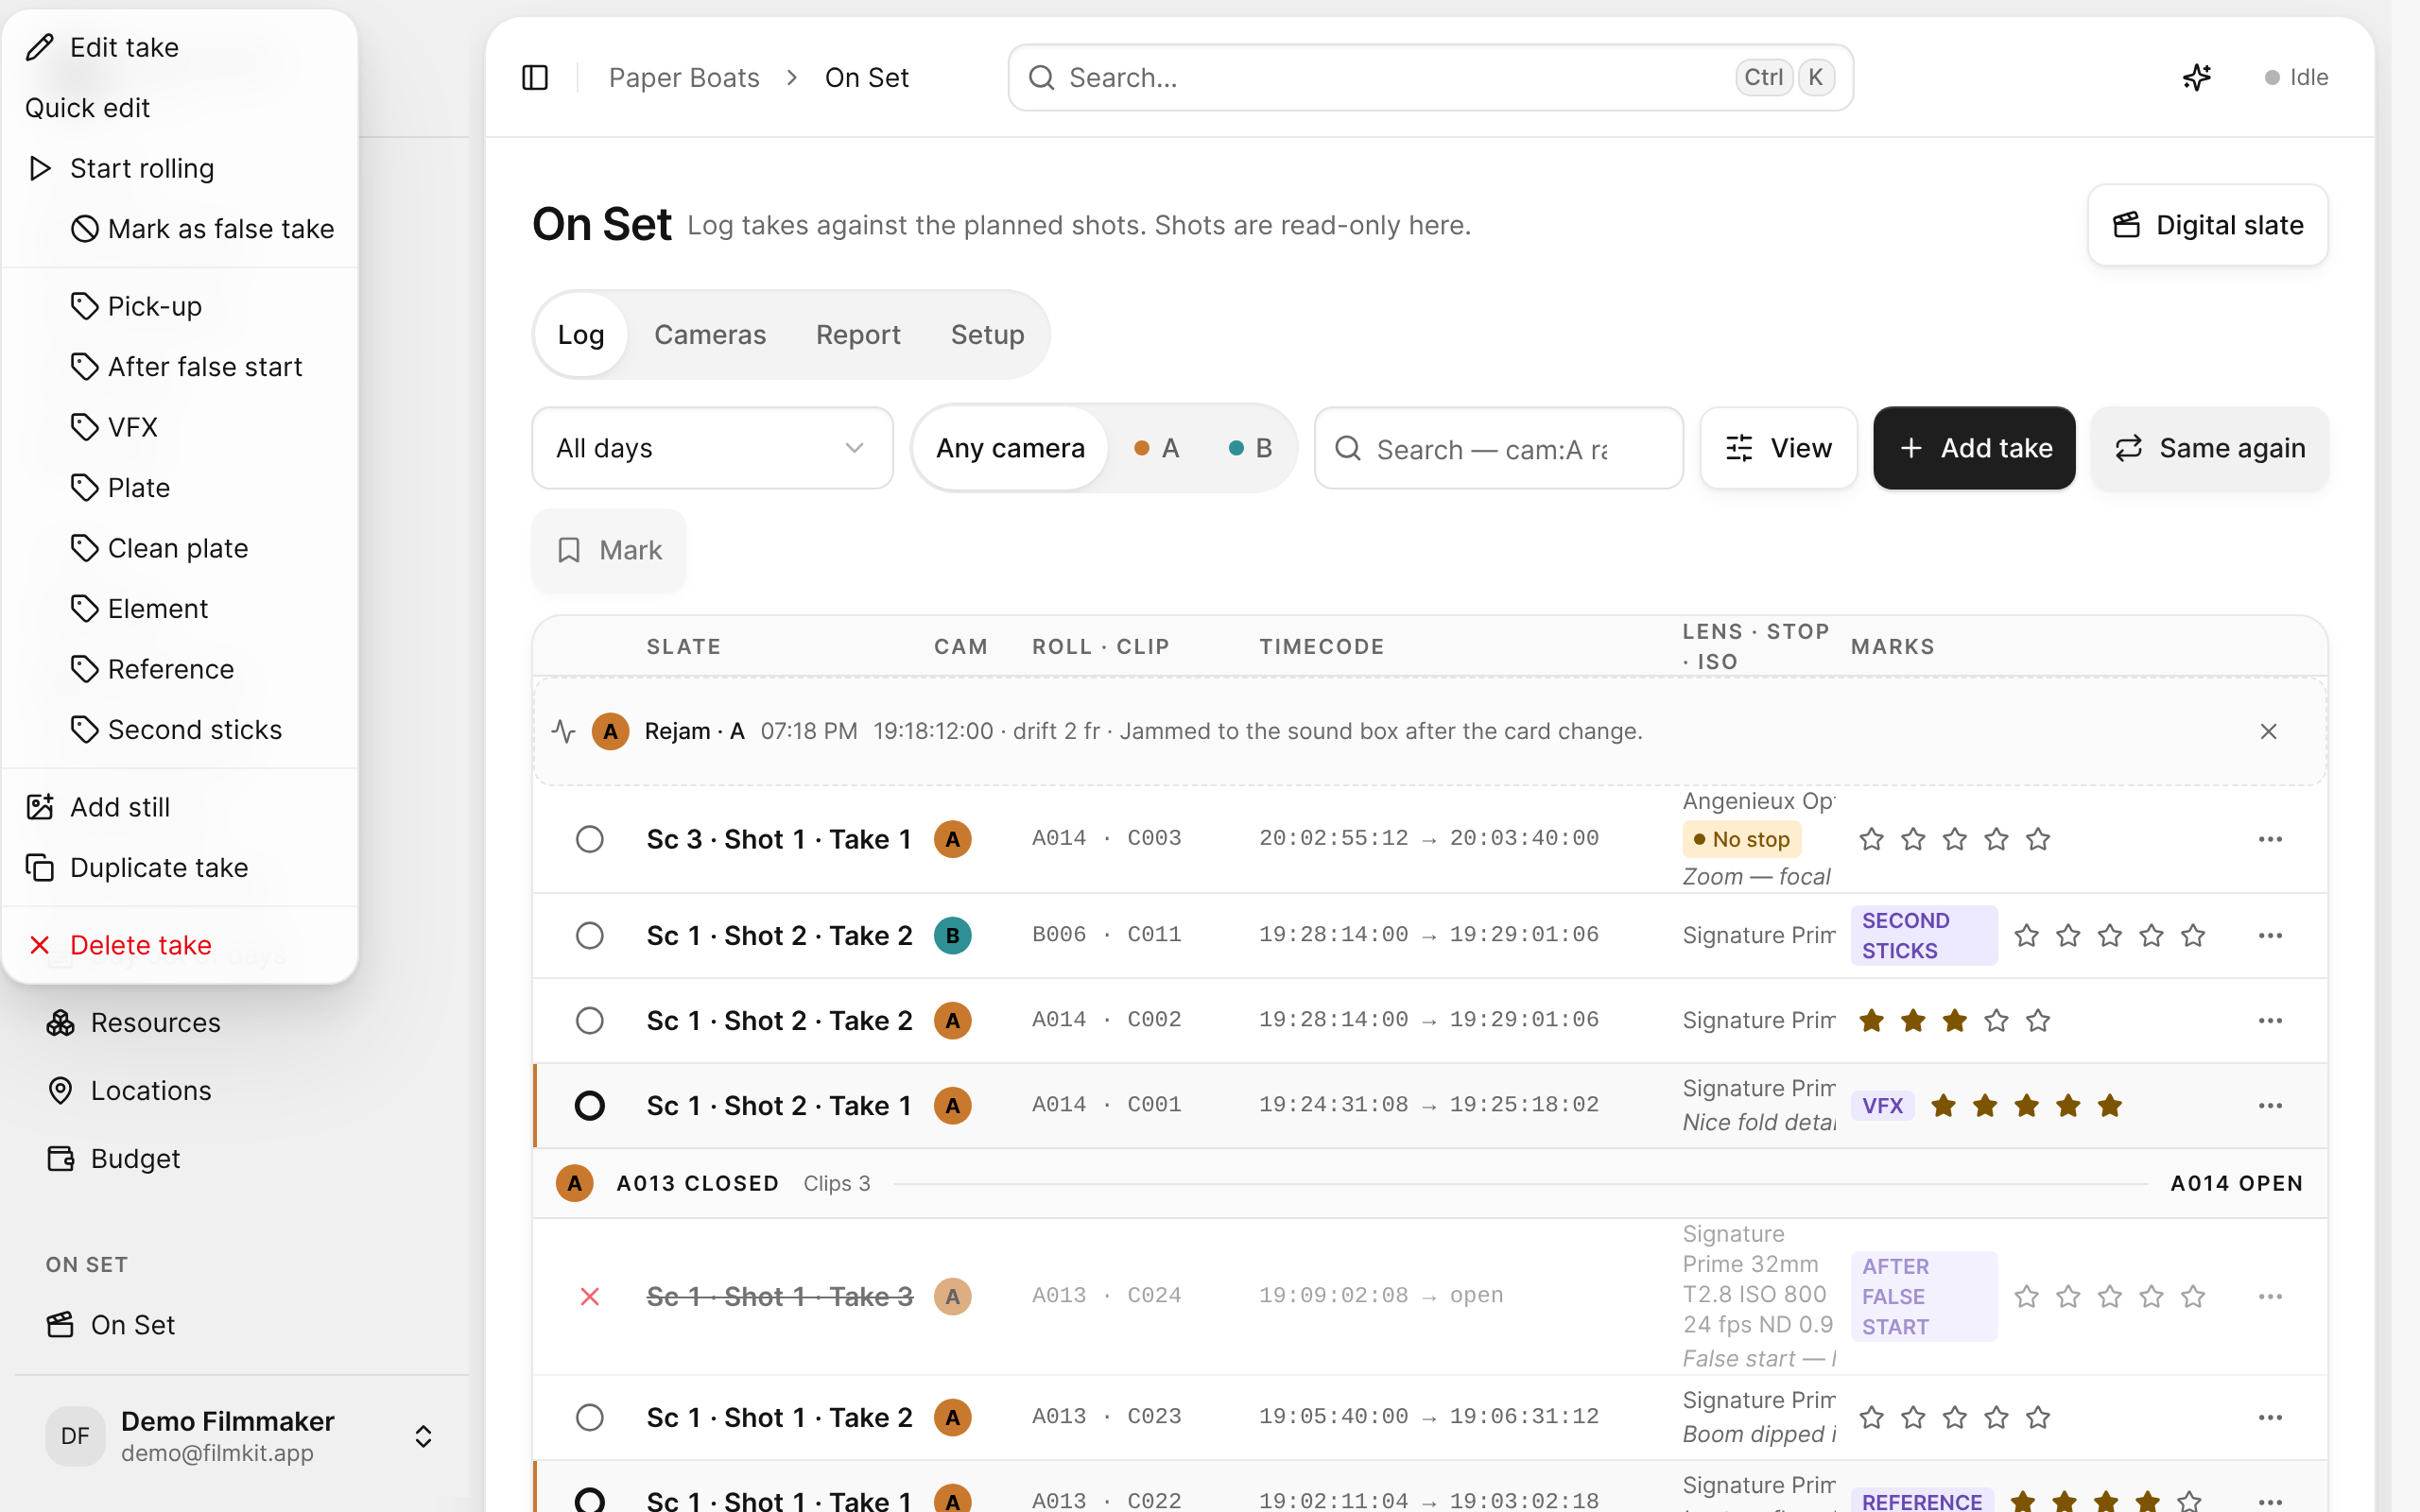
Task: Open the View options menu
Action: 1779,448
